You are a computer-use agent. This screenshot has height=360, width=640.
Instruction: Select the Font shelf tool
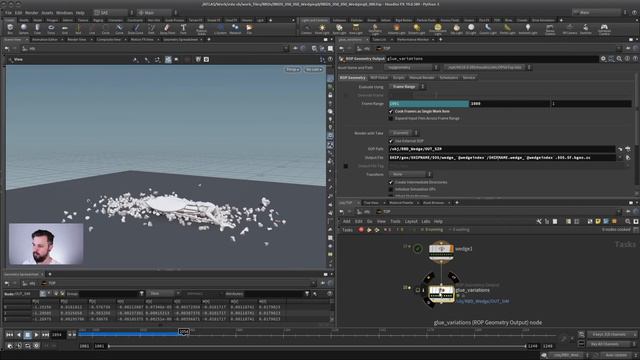[183, 29]
